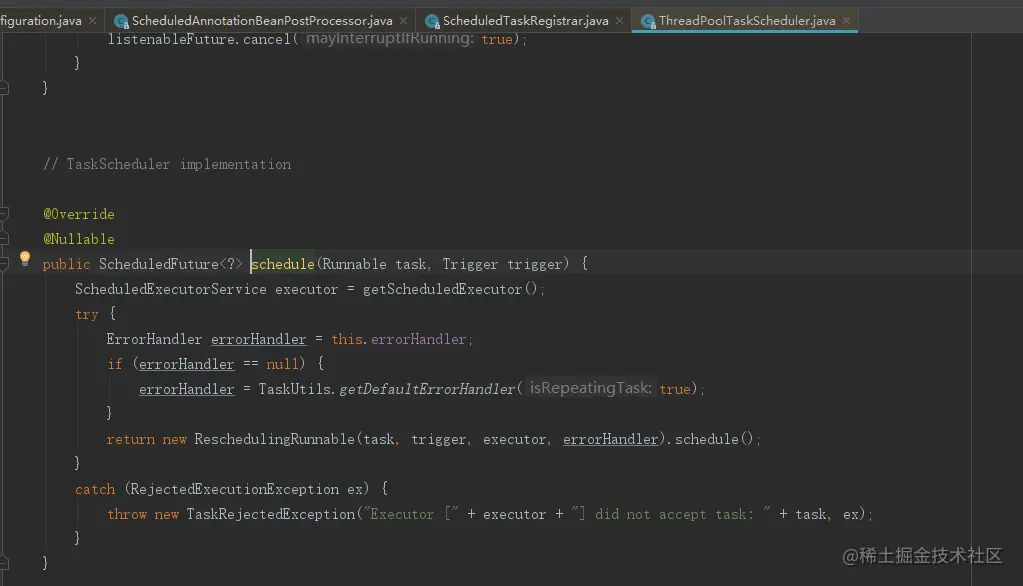Image resolution: width=1023 pixels, height=586 pixels.
Task: Select ThreadPoolTaskScheduler.java tab
Action: tap(746, 21)
